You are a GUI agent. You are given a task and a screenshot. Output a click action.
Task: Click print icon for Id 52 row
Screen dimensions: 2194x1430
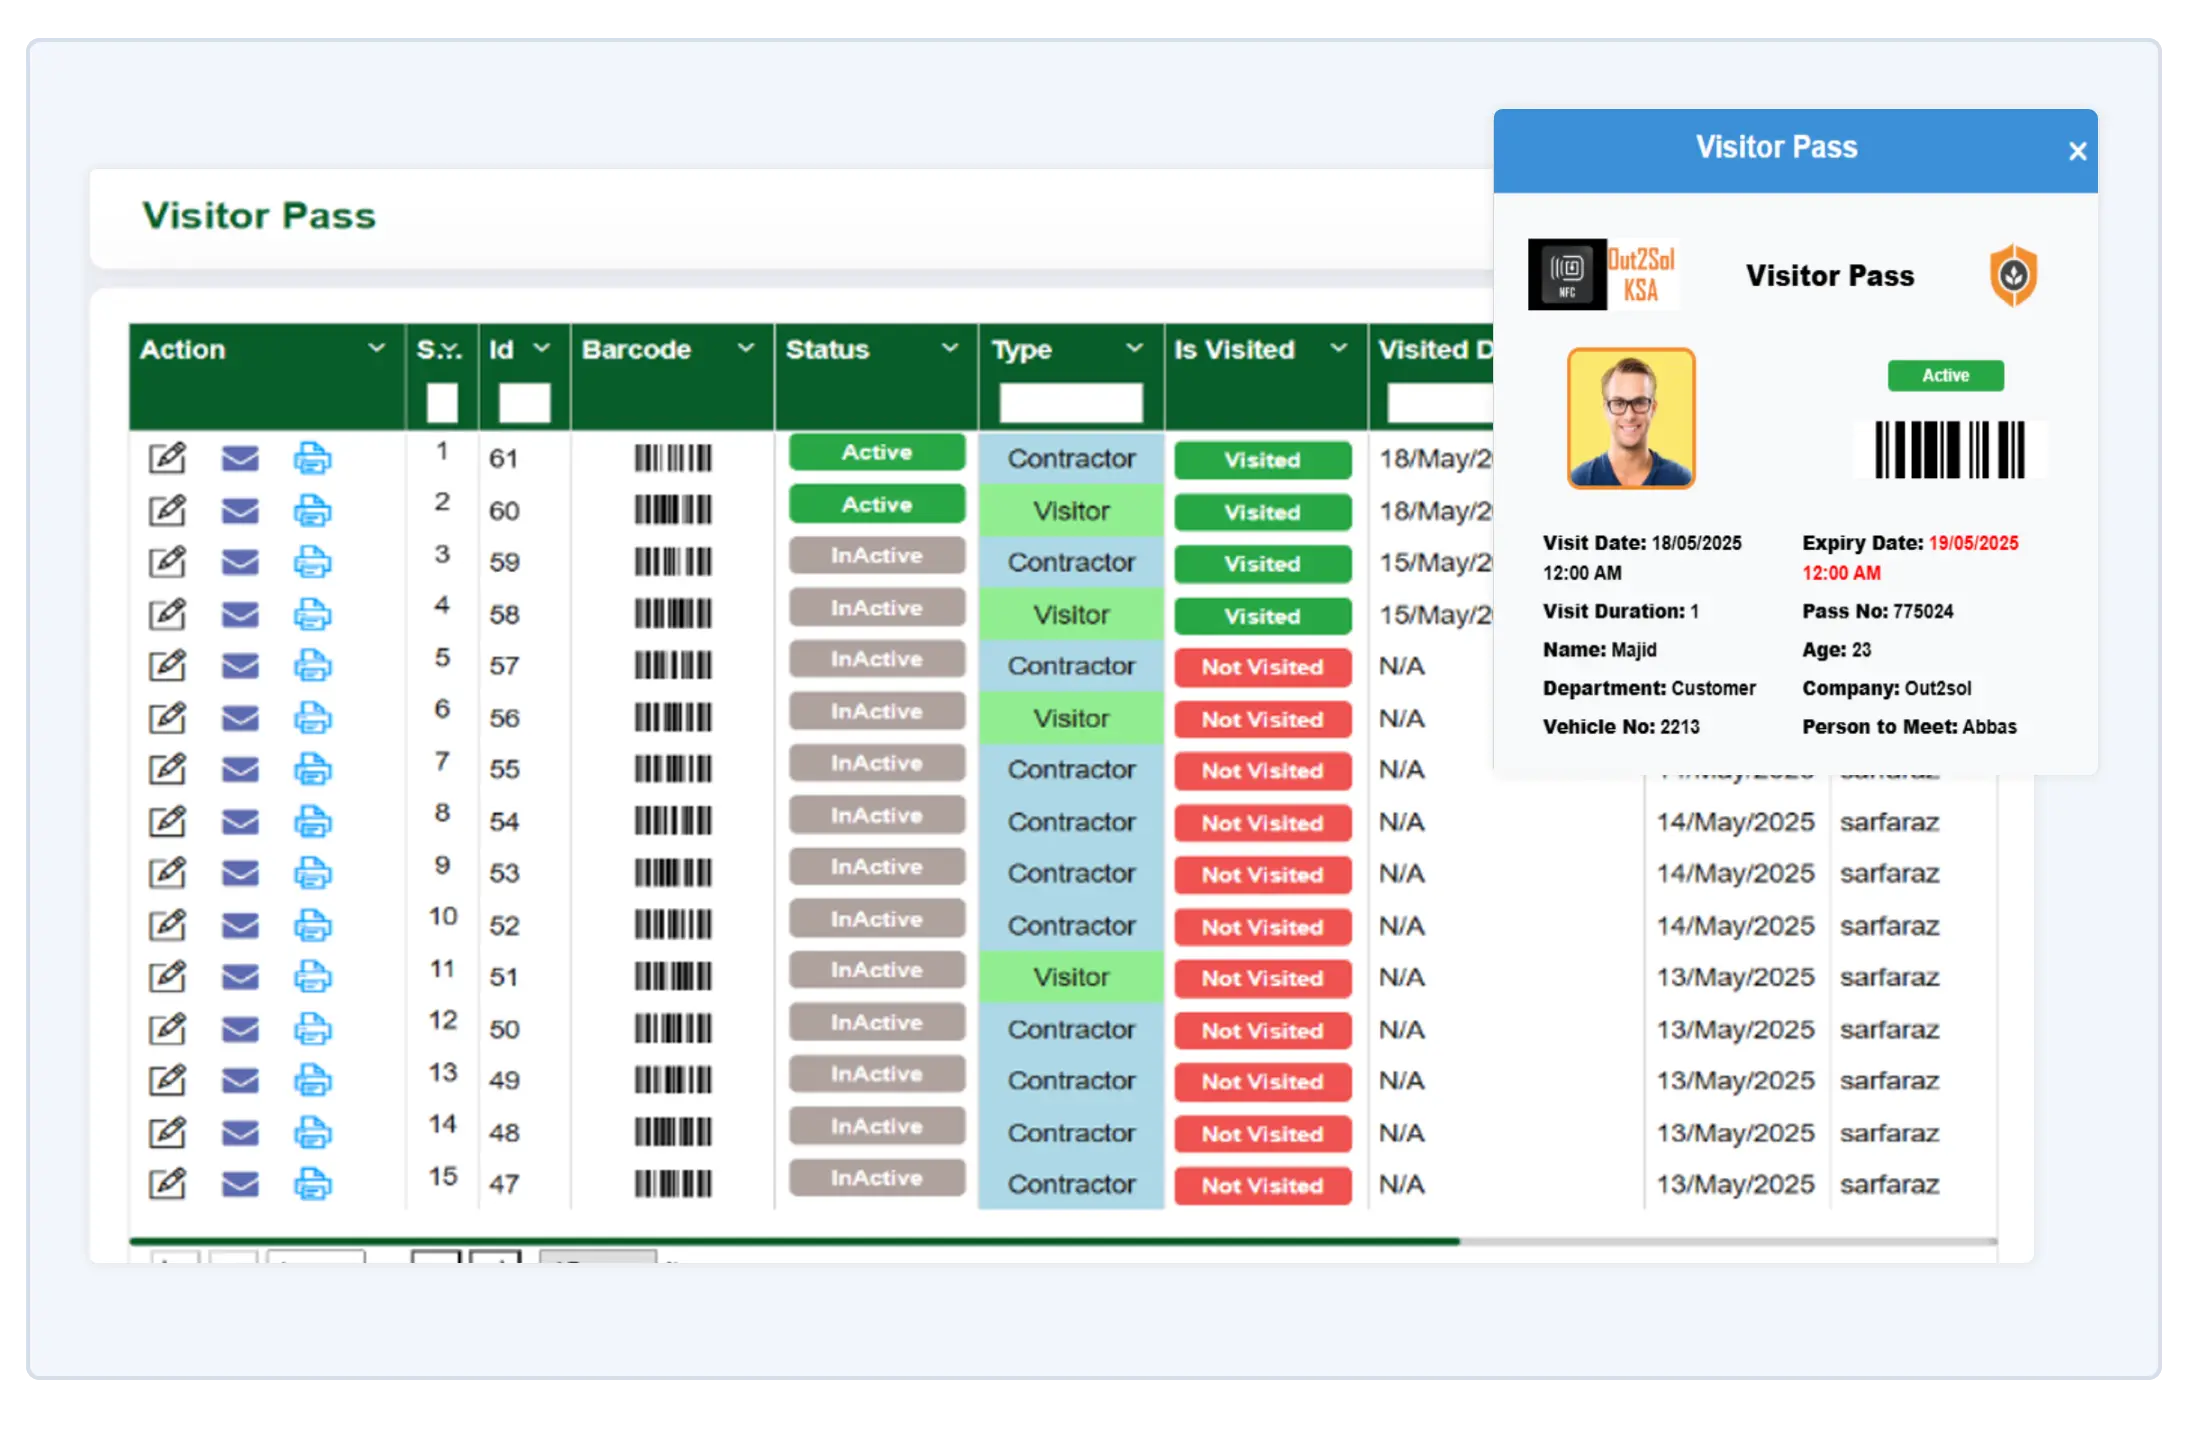click(312, 925)
